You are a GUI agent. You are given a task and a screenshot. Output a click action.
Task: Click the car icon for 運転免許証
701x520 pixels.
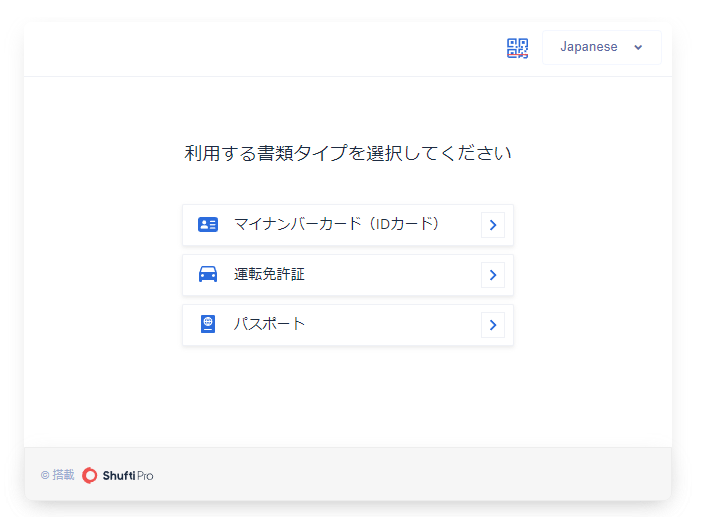tap(208, 274)
